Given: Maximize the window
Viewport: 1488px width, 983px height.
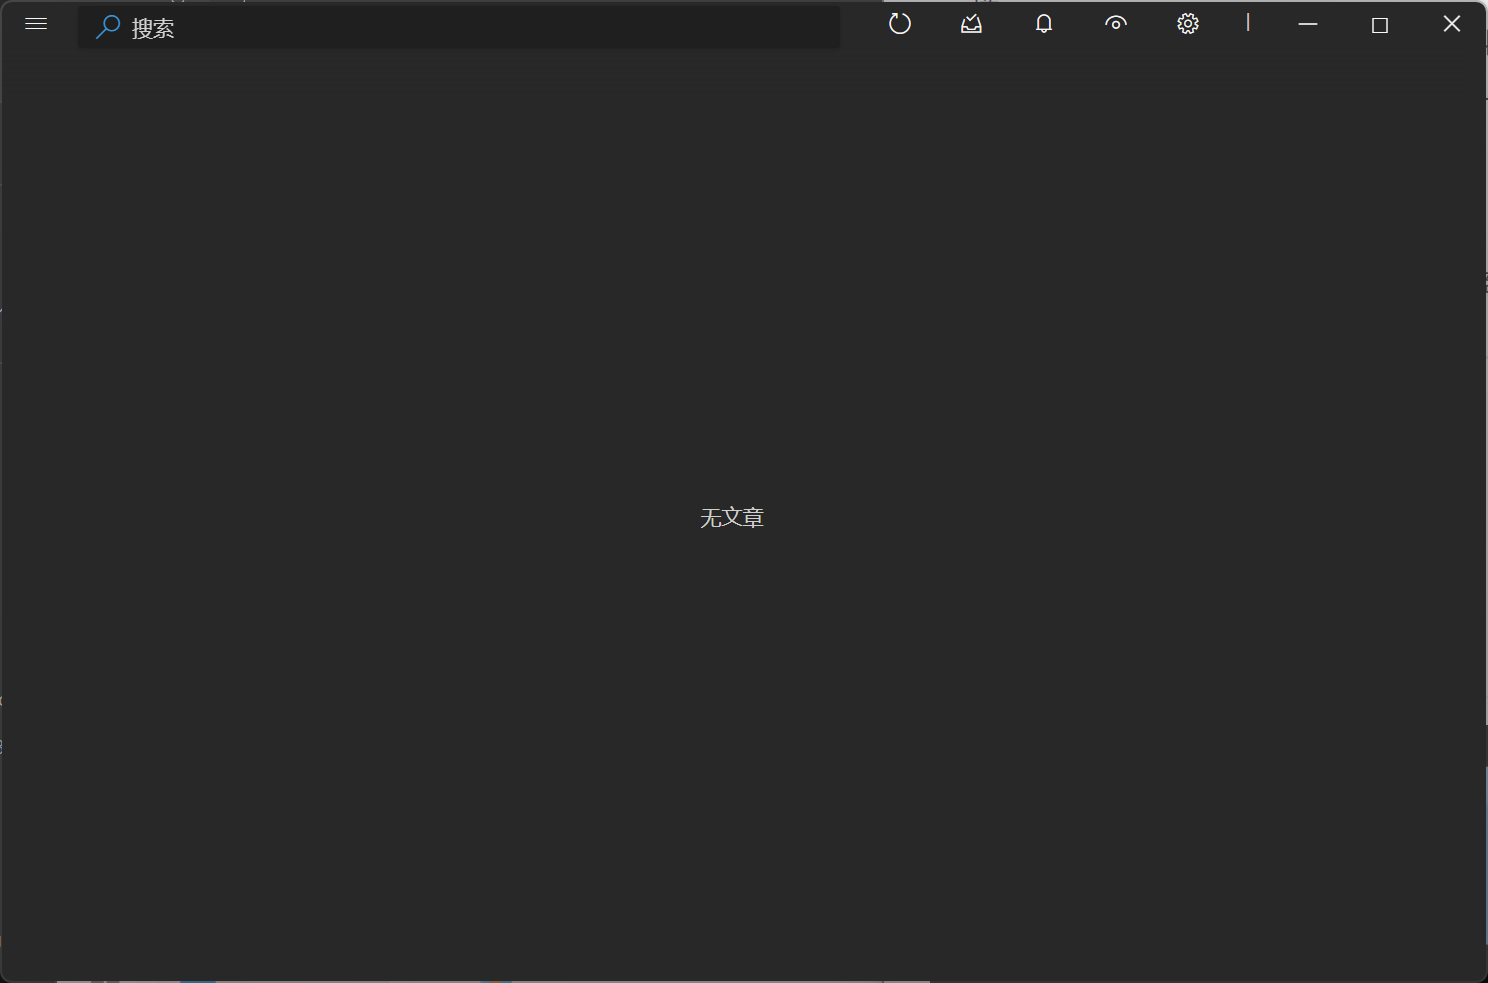Looking at the screenshot, I should pos(1380,25).
